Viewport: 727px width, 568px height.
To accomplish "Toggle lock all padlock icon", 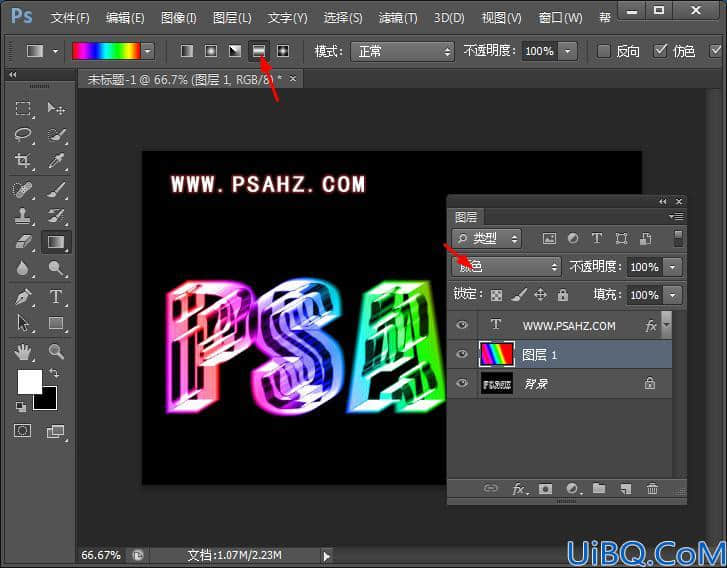I will [x=563, y=295].
